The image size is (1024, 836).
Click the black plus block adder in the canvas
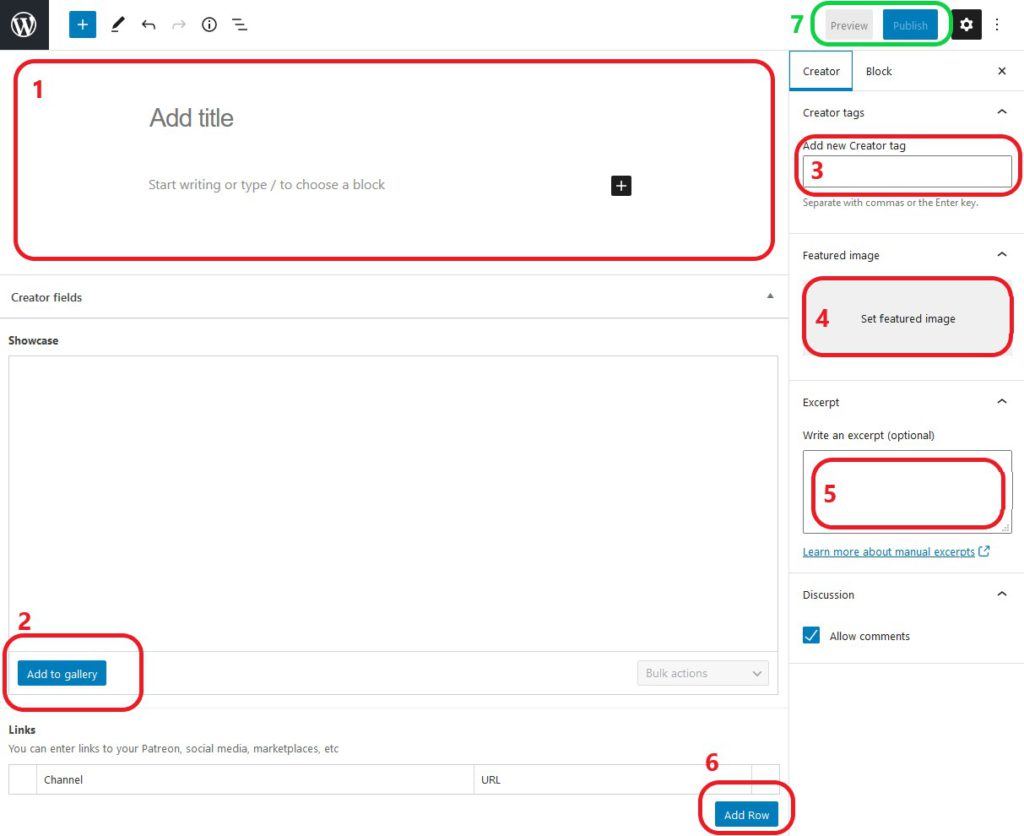[620, 185]
